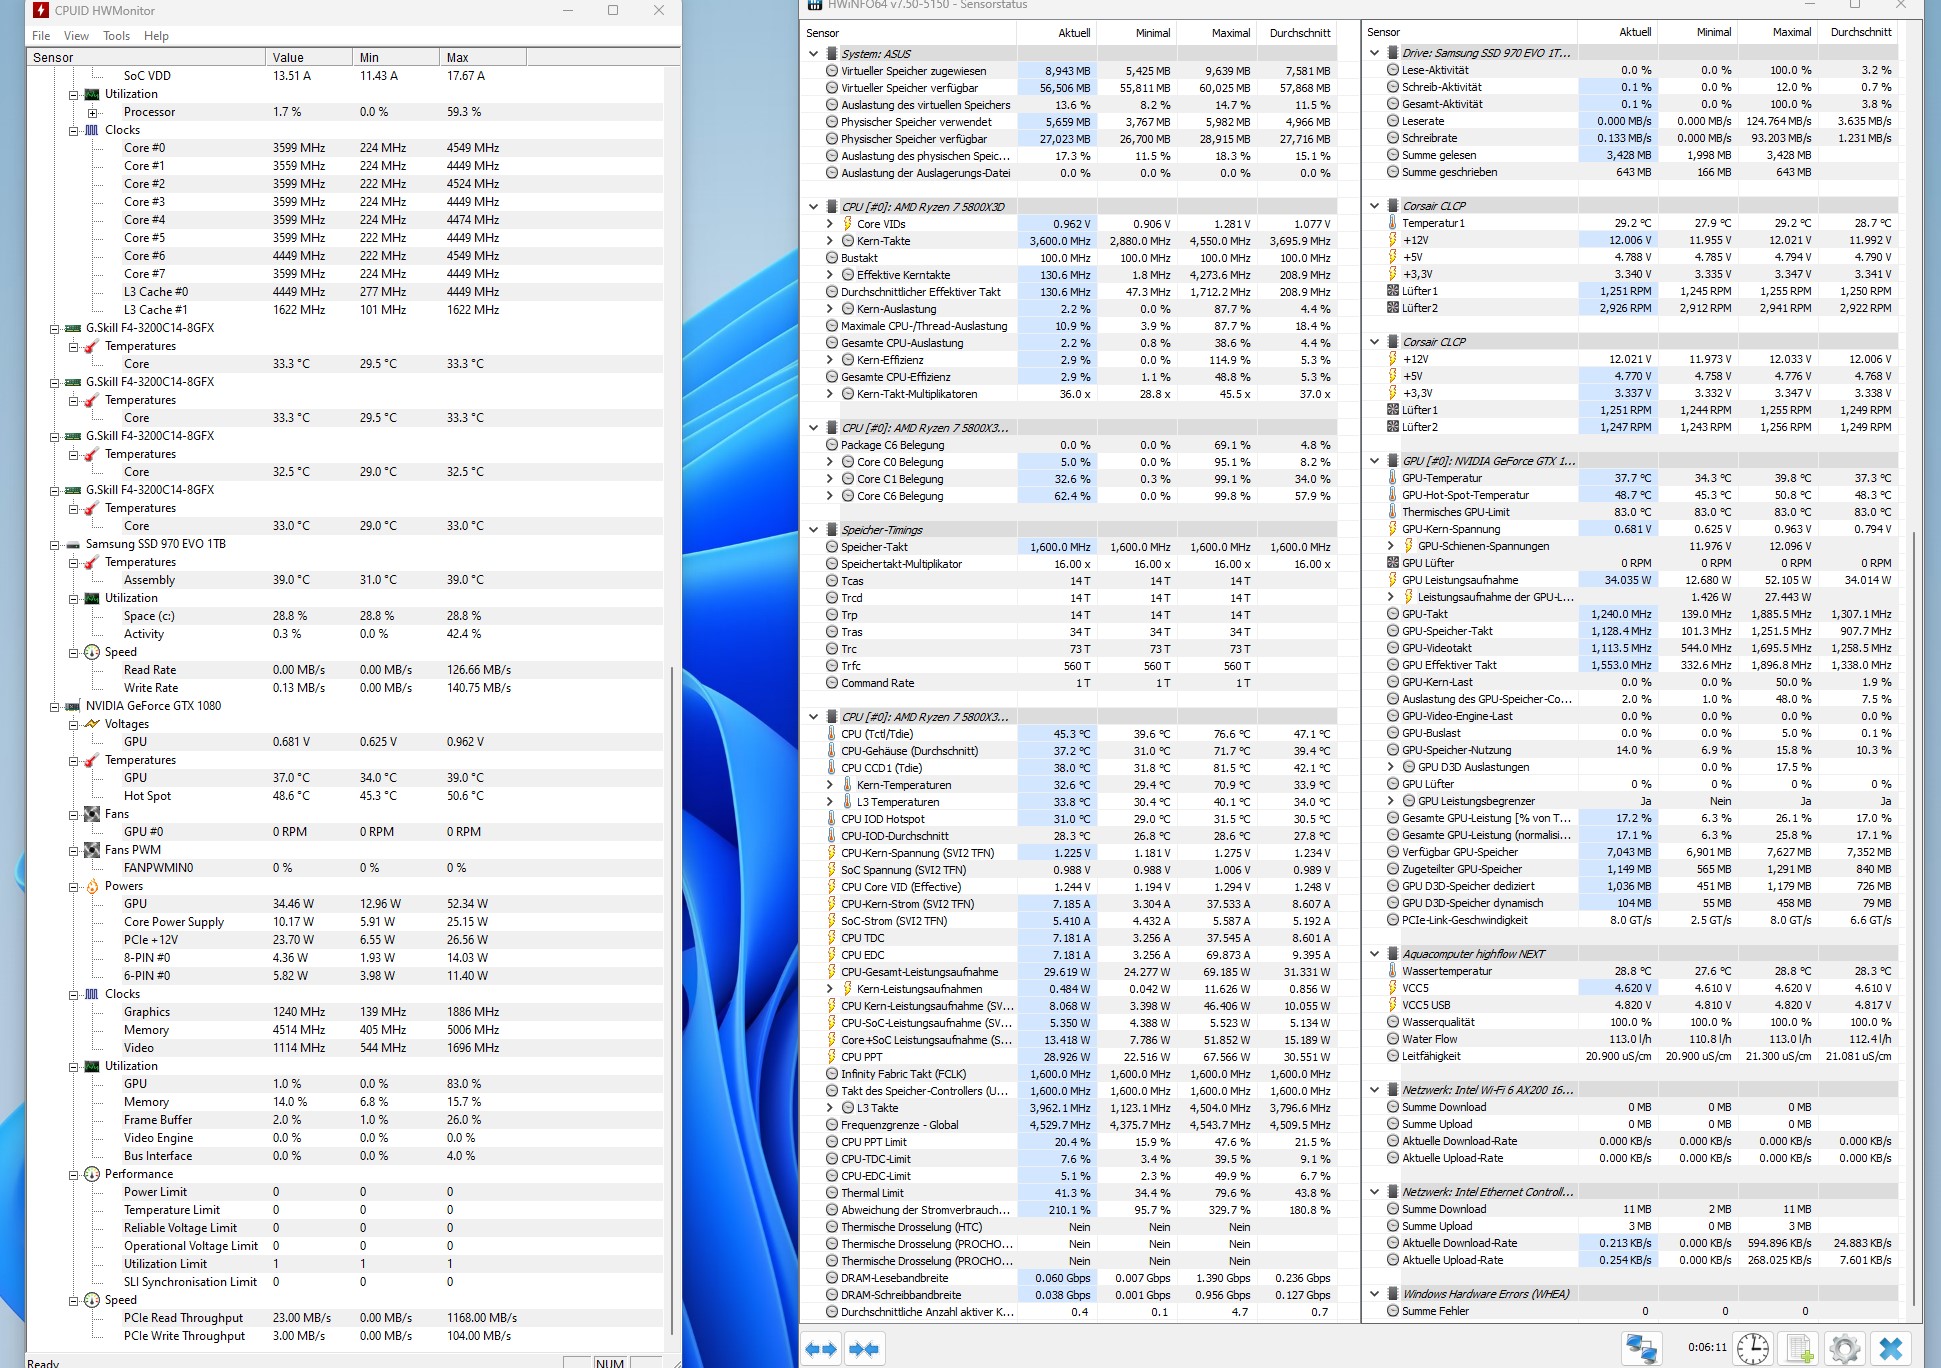Click the expand columns left-right arrows icon
The height and width of the screenshot is (1368, 1941).
tap(821, 1348)
